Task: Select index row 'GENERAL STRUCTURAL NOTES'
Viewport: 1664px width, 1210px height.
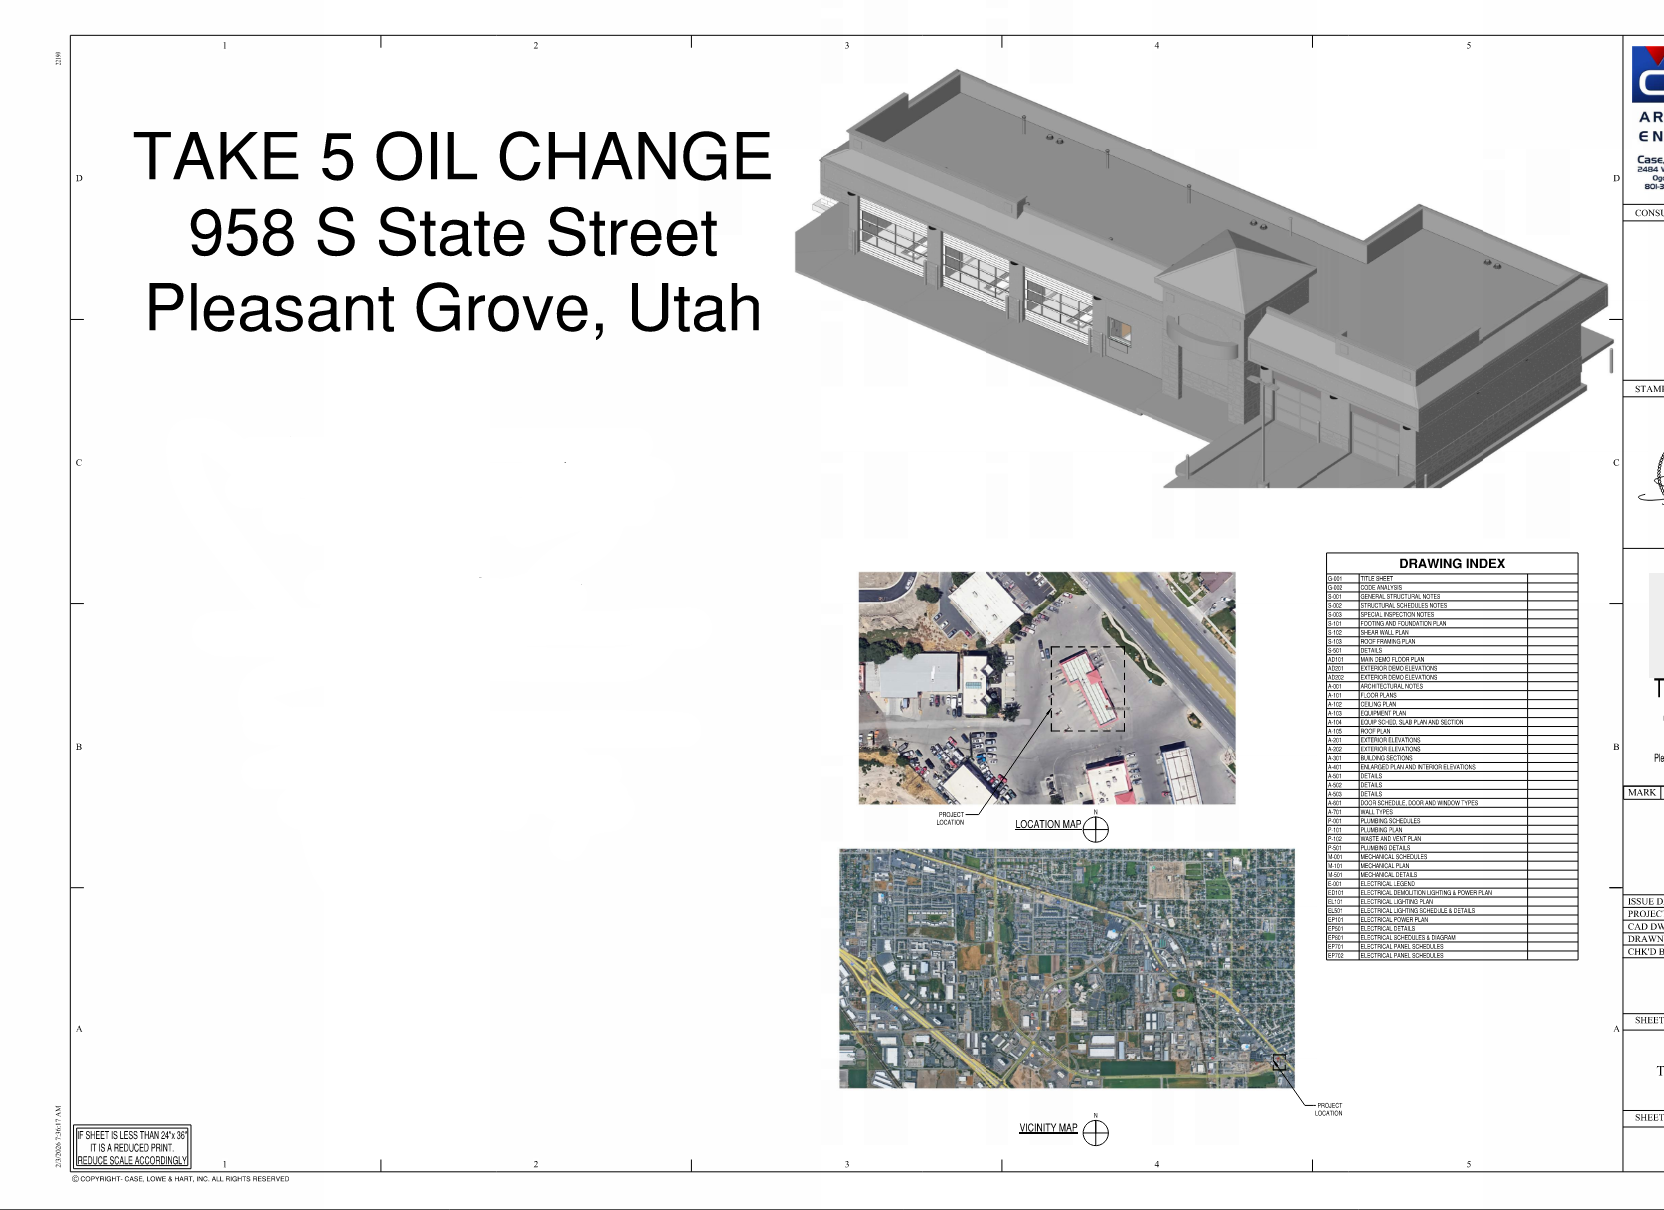Action: point(1452,597)
